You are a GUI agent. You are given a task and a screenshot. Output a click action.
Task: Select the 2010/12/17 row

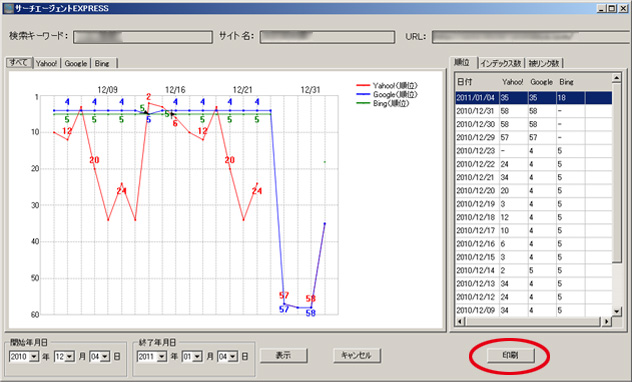point(534,231)
